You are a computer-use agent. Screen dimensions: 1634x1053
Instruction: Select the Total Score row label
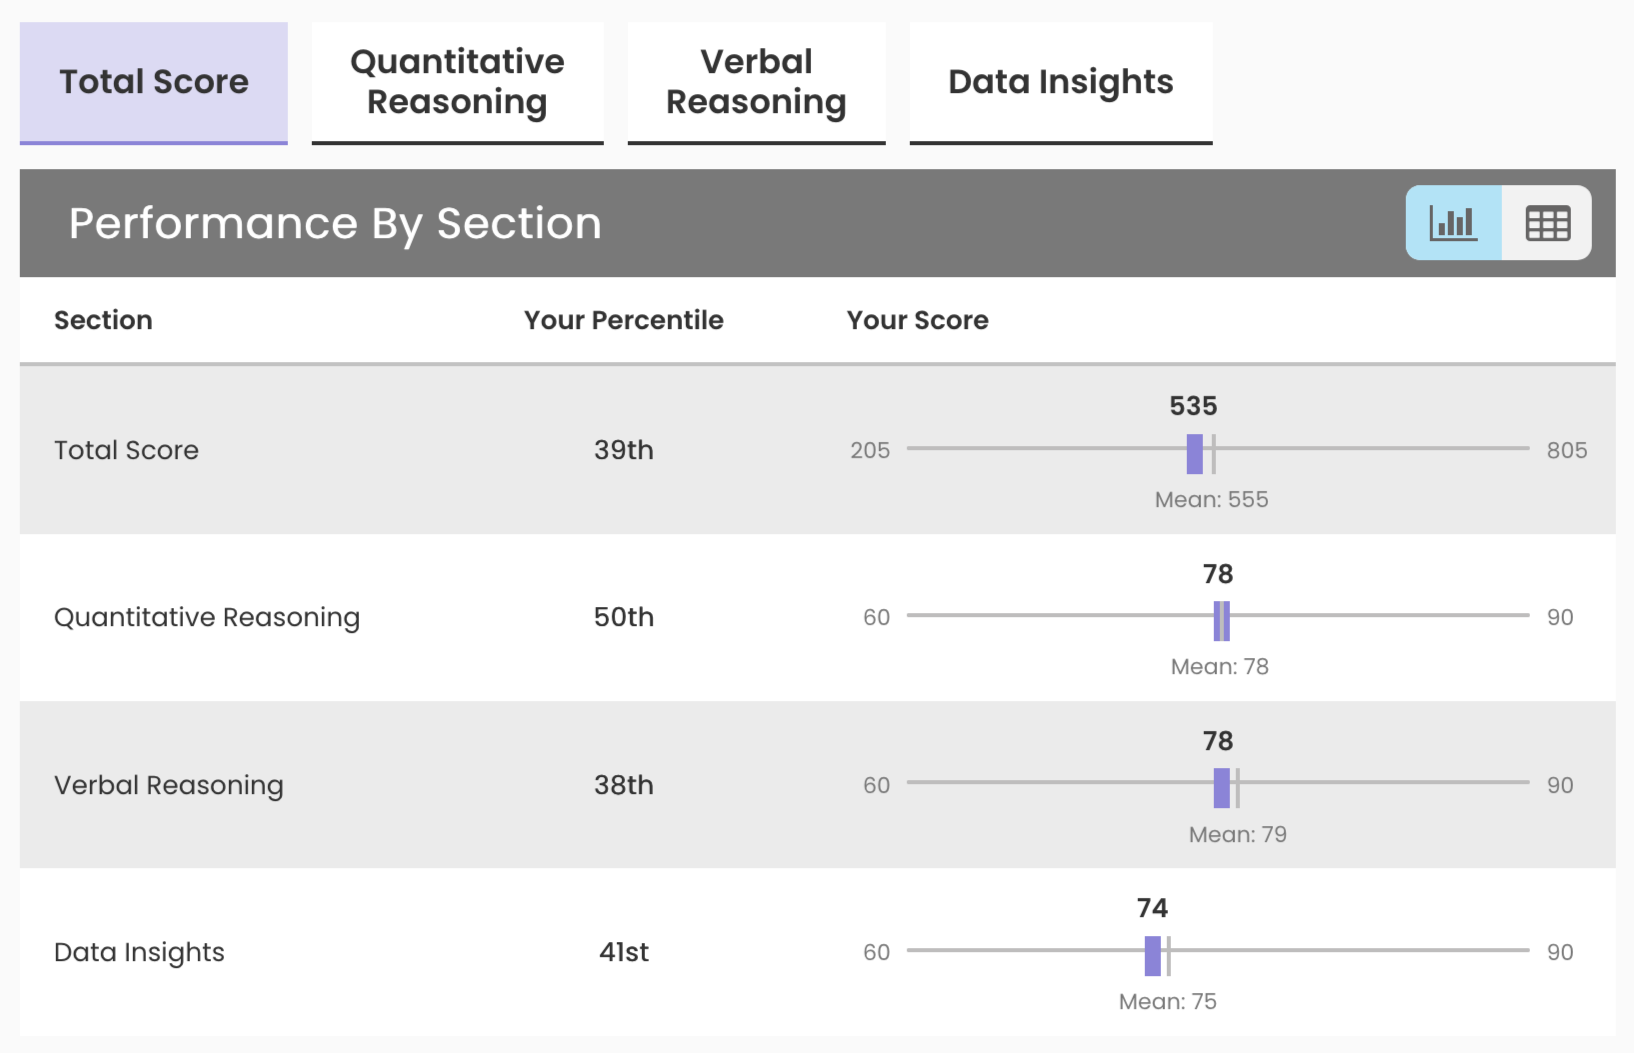(126, 450)
